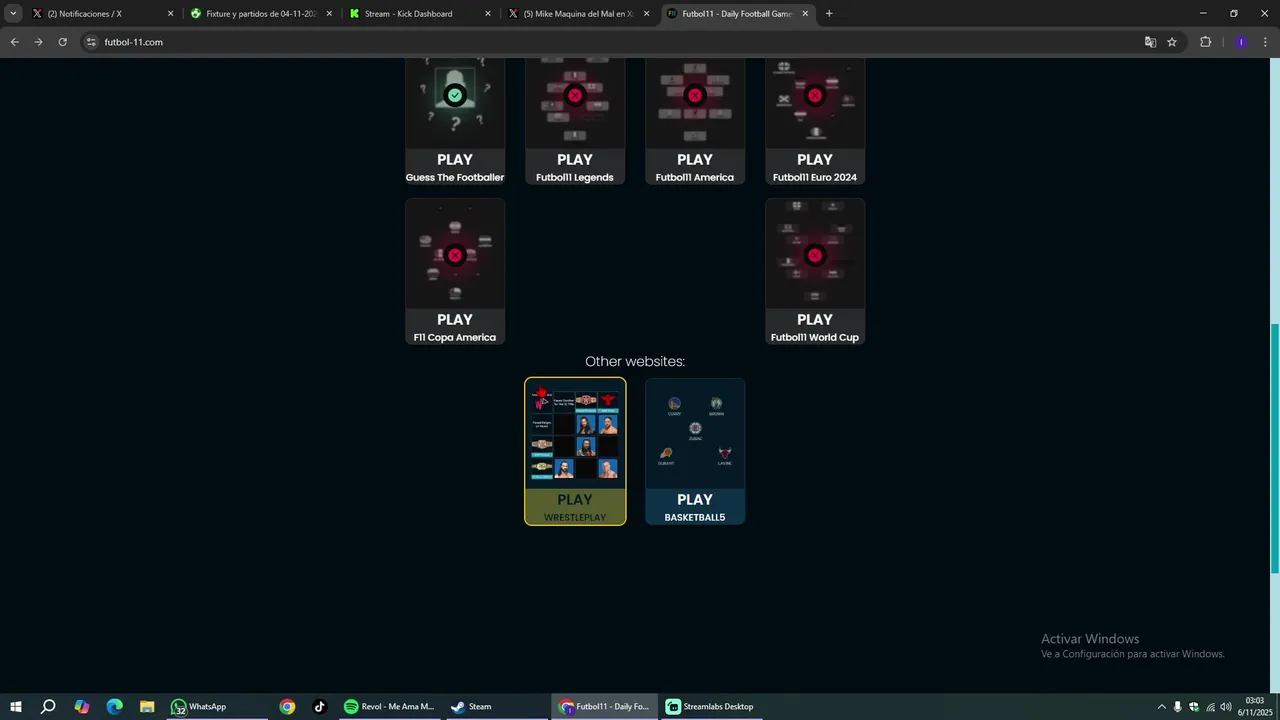Close the Fixture y partidos tab

coord(329,14)
